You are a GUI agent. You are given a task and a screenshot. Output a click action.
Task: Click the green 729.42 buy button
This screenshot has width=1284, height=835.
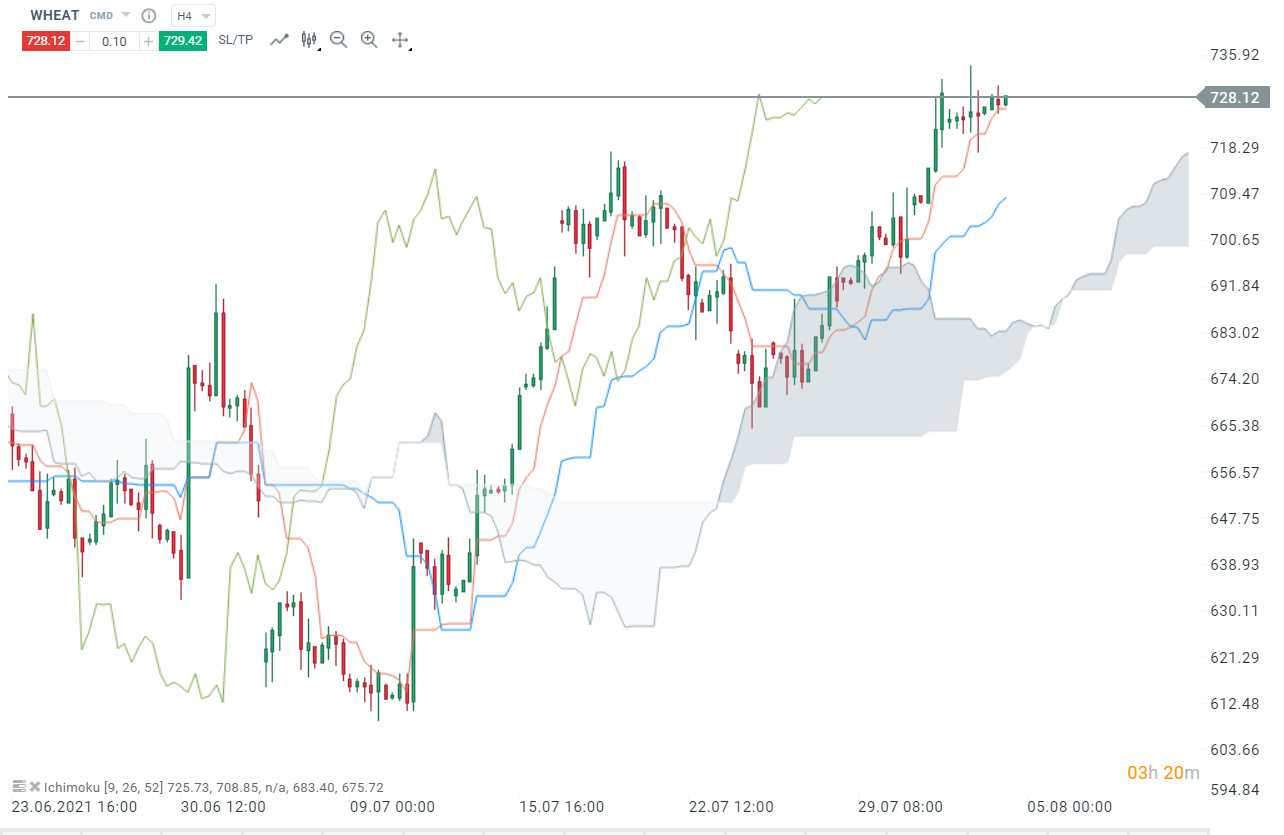click(x=182, y=41)
